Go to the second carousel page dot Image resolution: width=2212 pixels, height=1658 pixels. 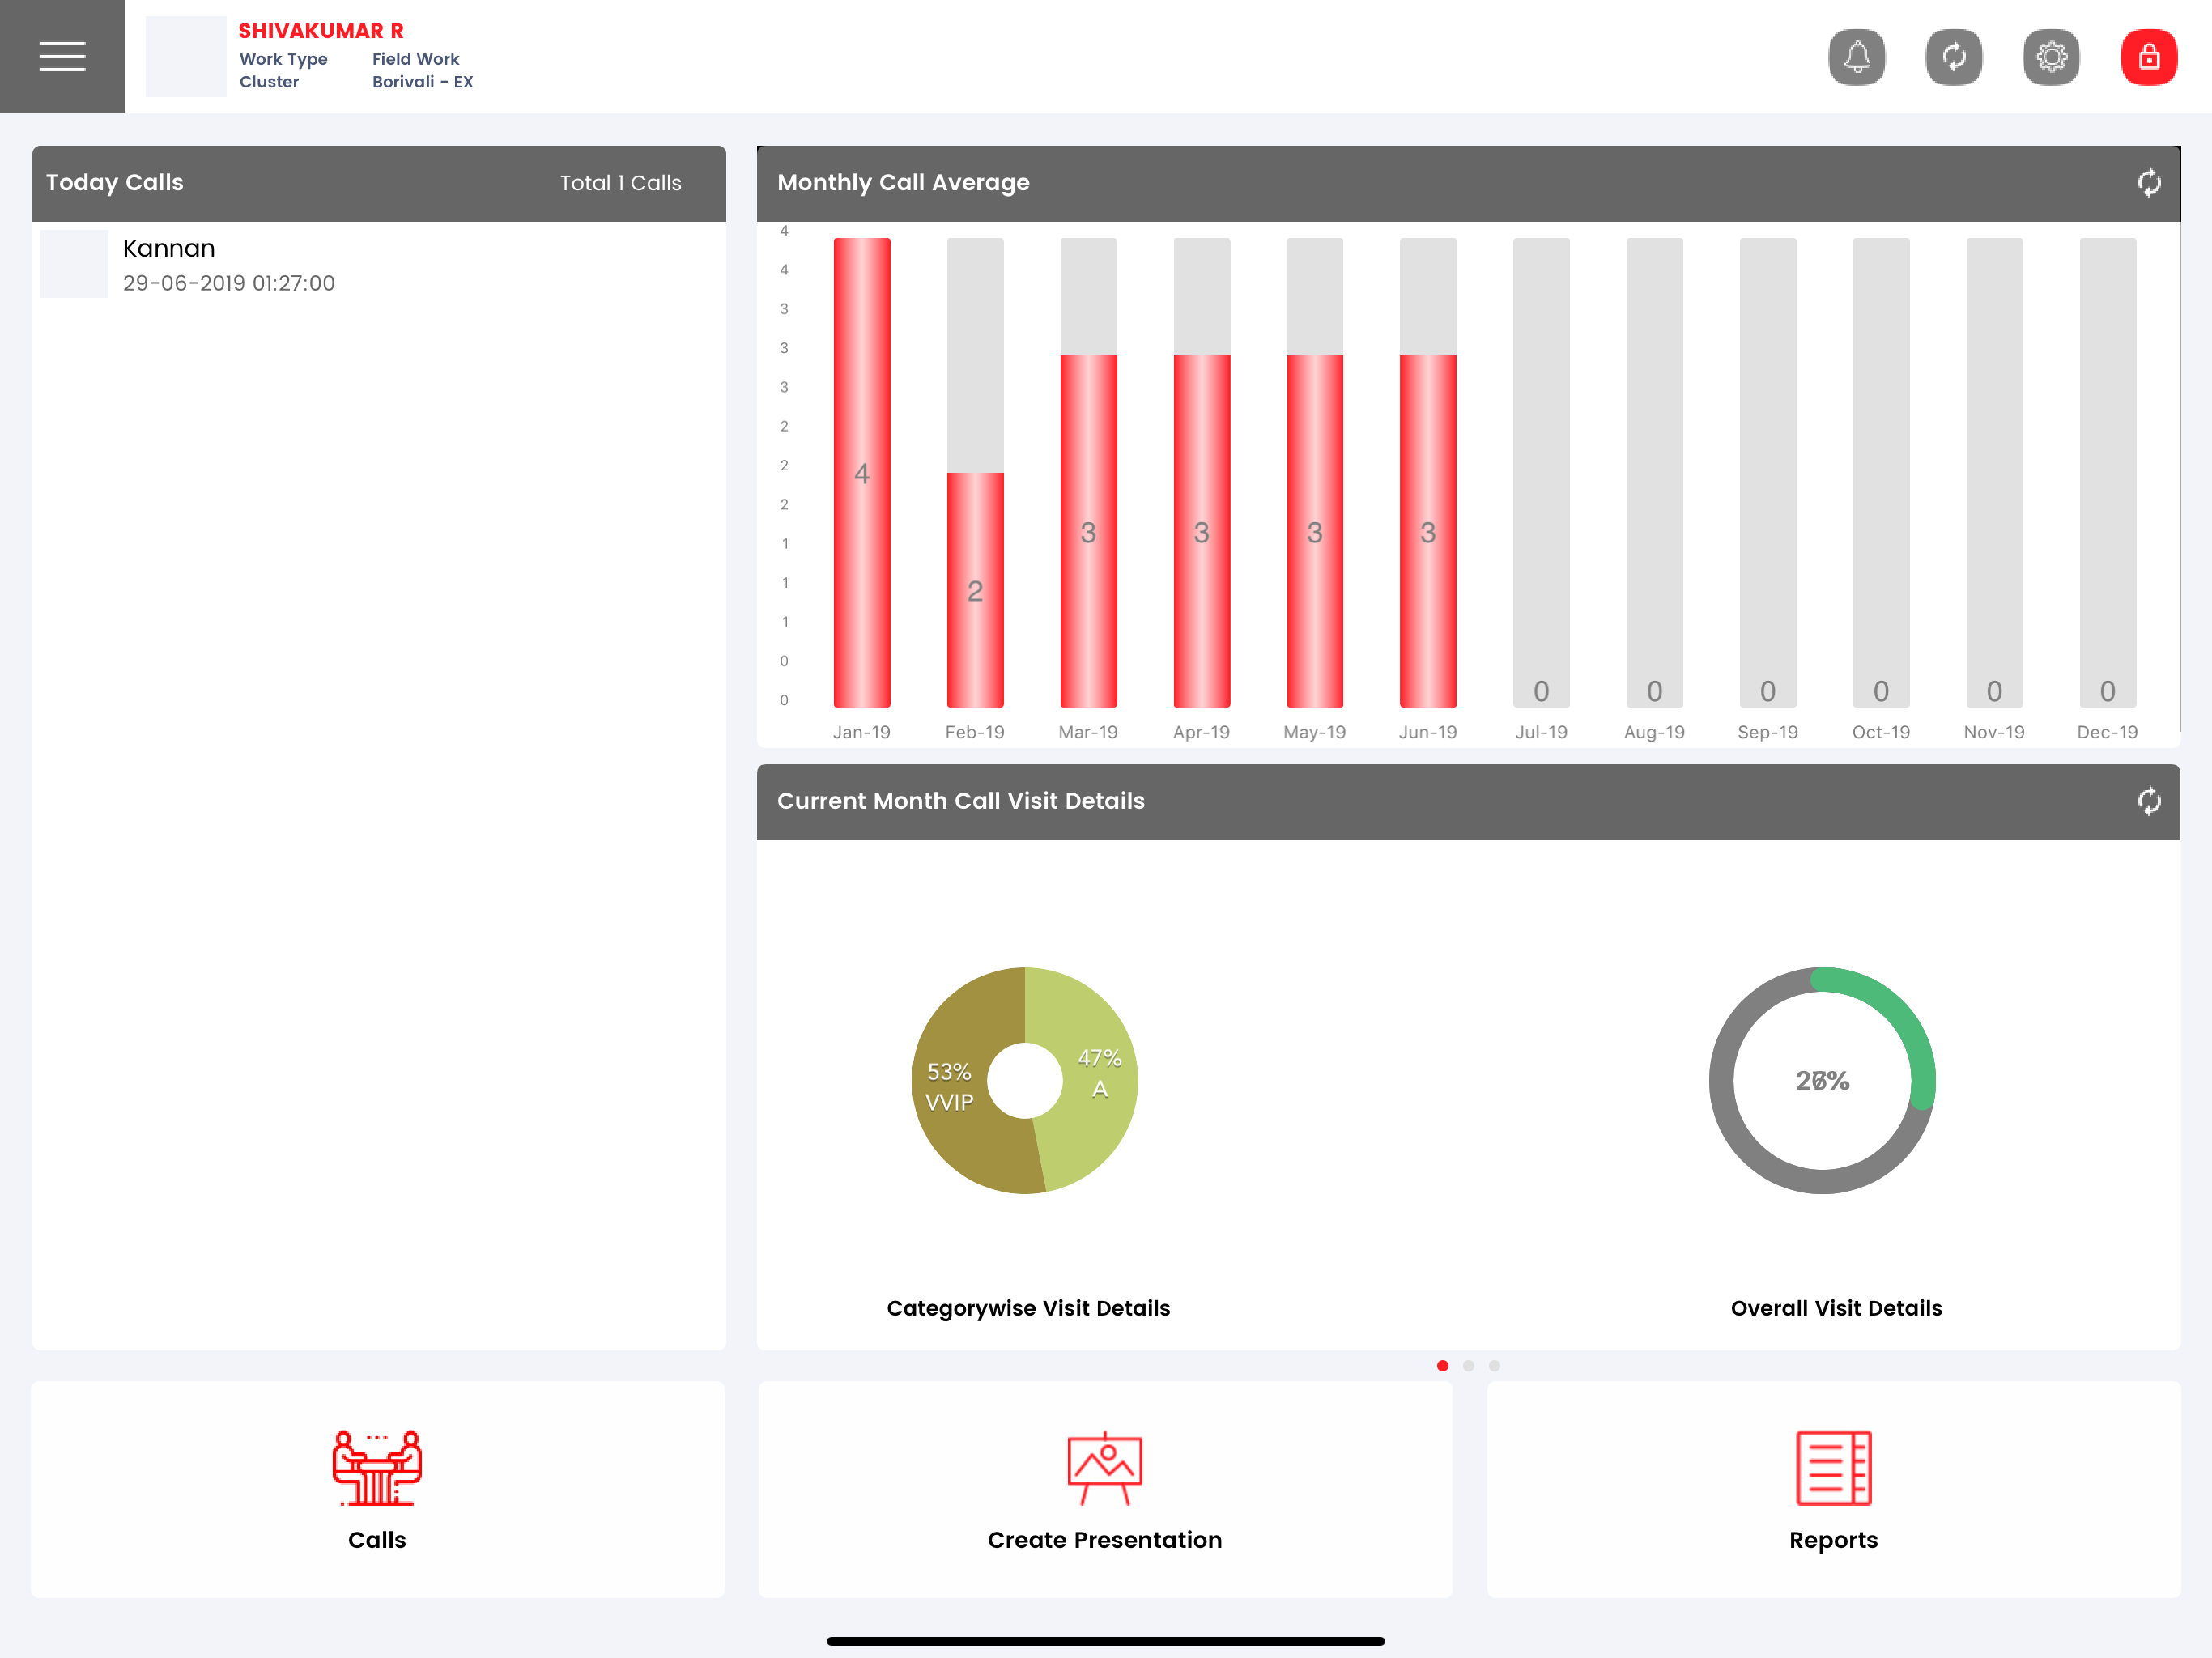1469,1366
